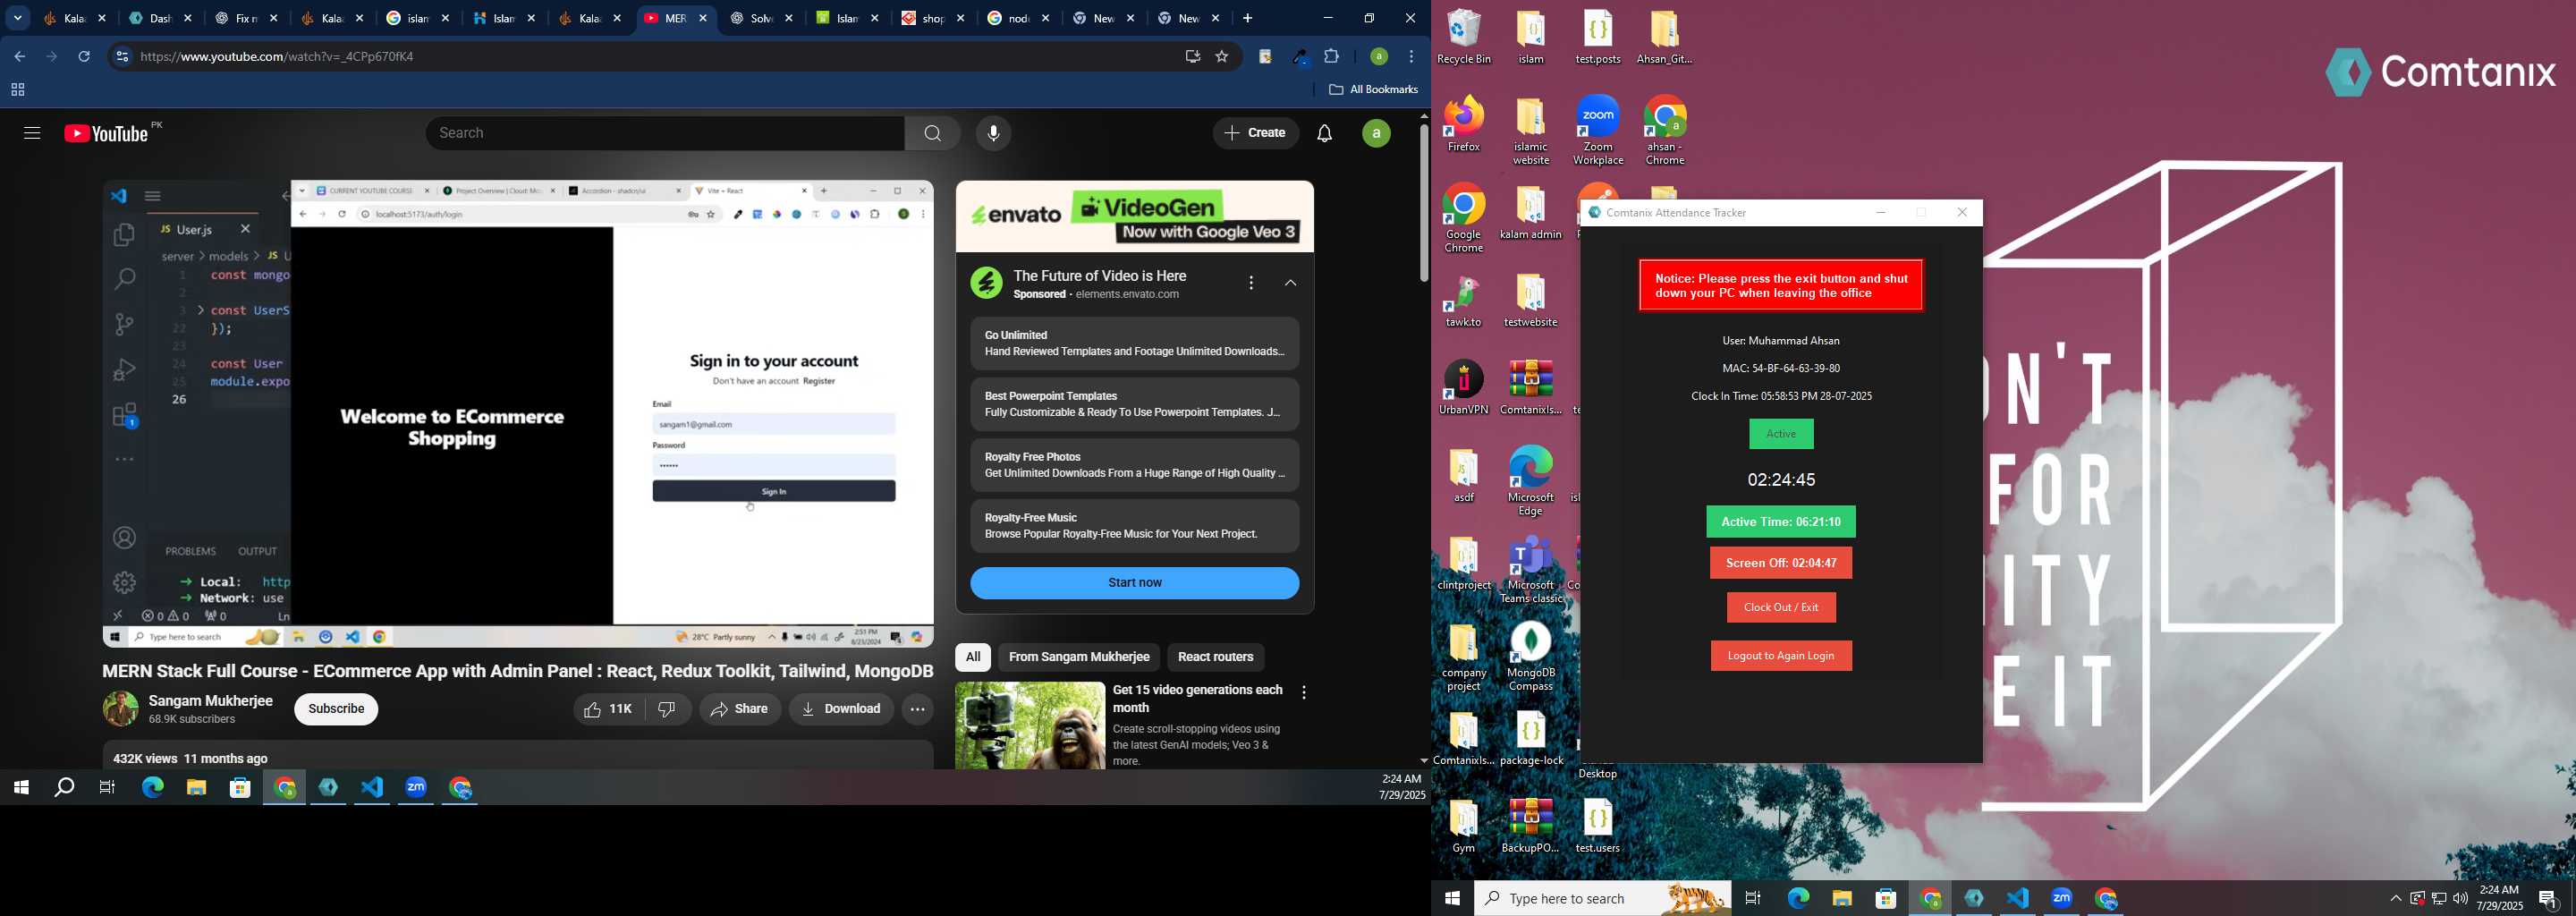Open the Chrome extensions puzzle icon

coord(1332,57)
